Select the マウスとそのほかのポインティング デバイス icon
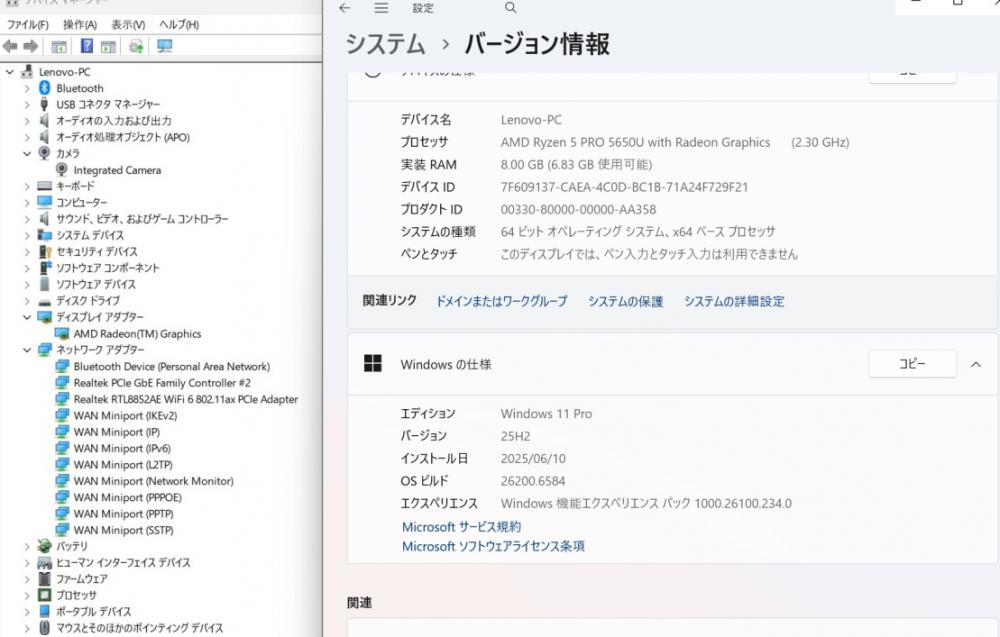Screen dimensions: 1000x637 pos(45,628)
